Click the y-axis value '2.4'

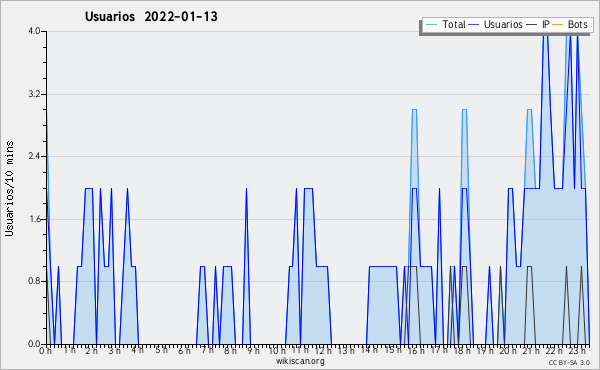(34, 156)
